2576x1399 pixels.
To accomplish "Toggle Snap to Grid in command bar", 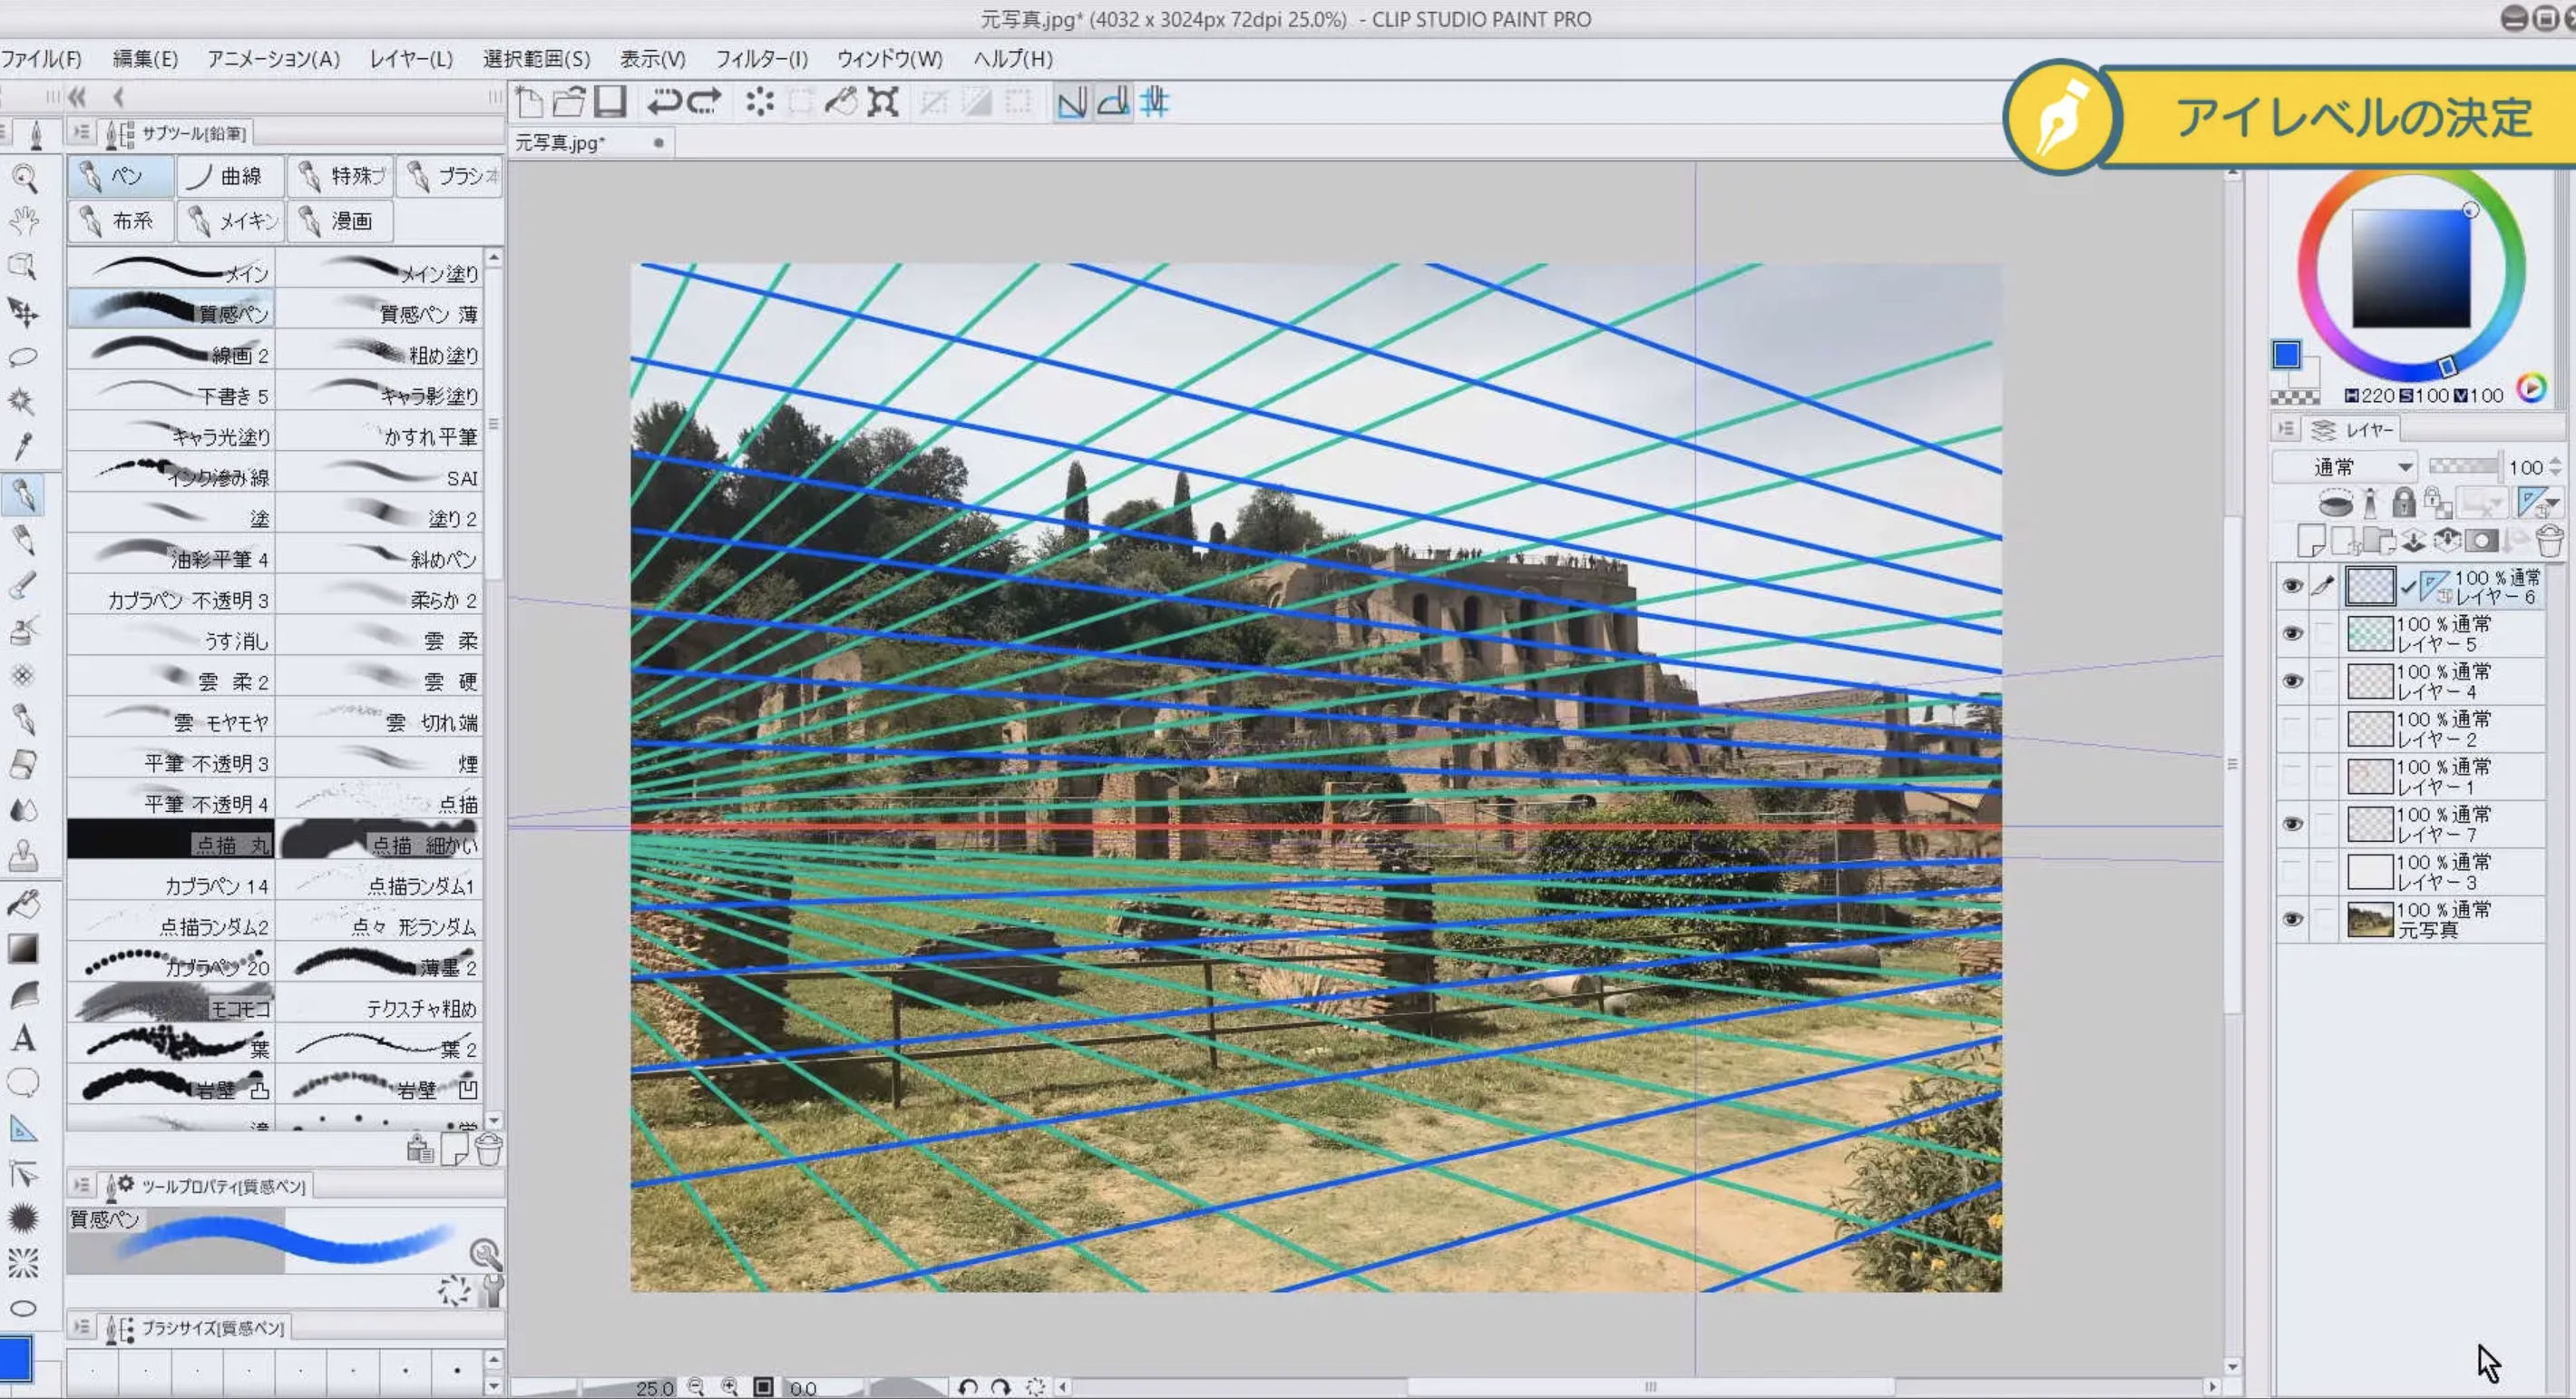I will click(1155, 102).
